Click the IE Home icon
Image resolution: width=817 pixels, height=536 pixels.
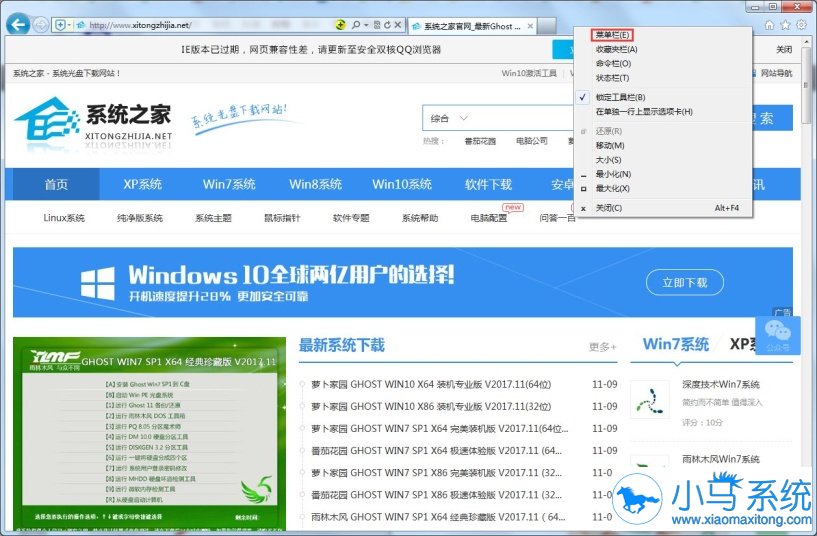point(769,24)
